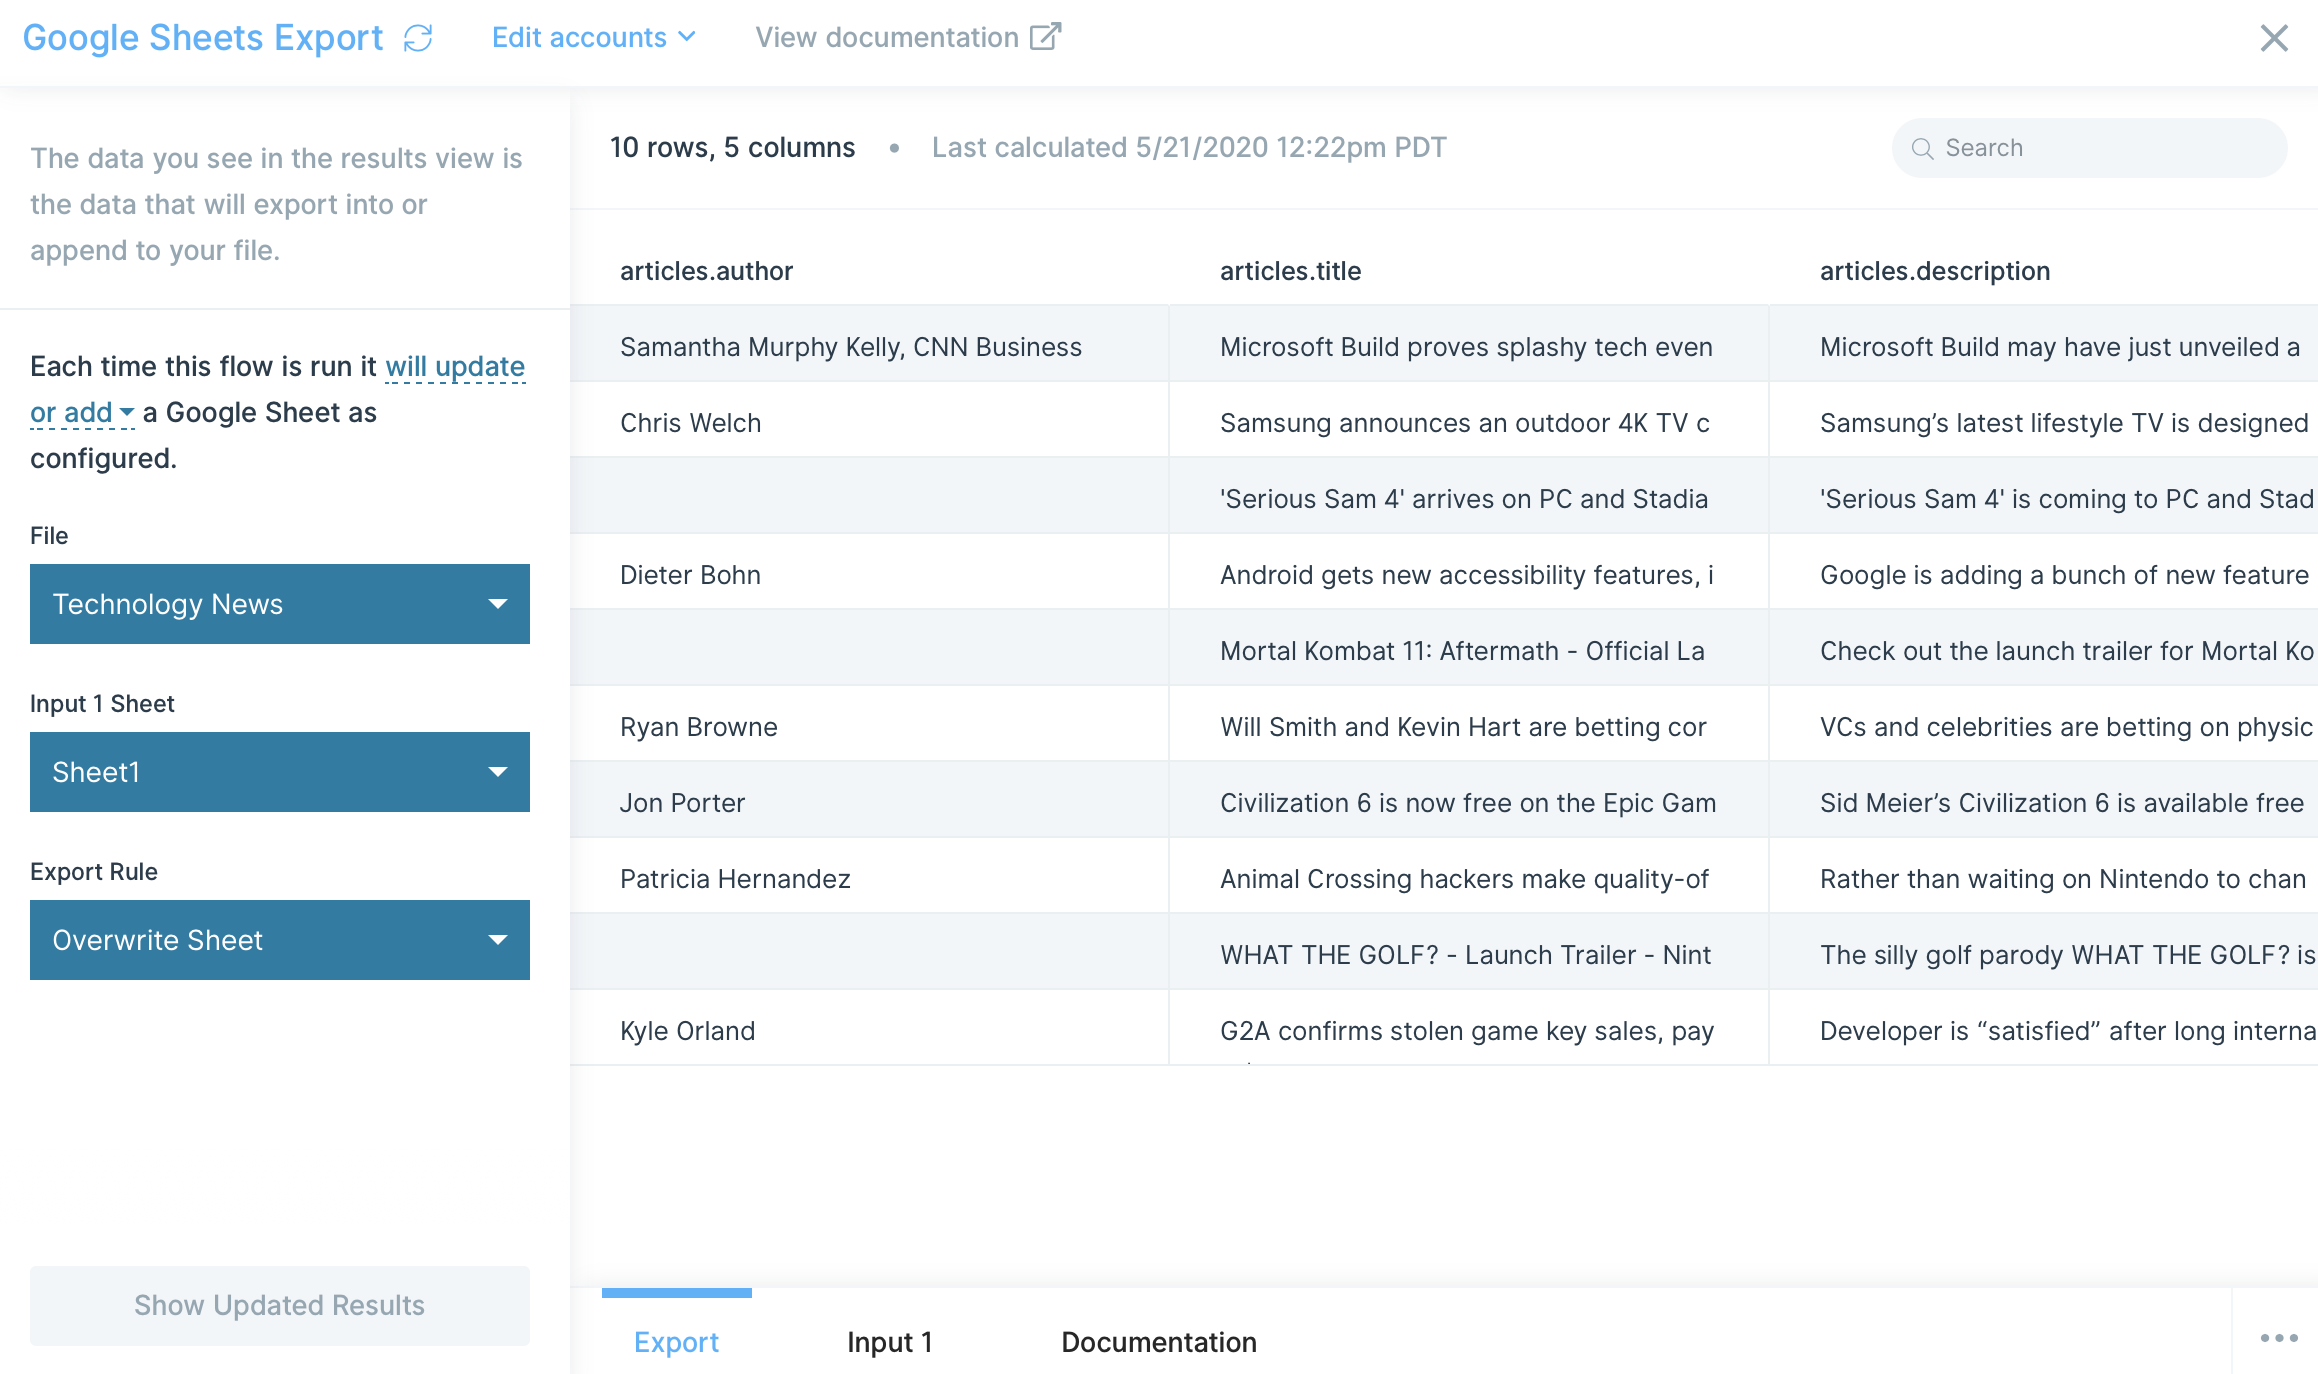Click the Chris Welch row in the table
Viewport: 2318px width, 1374px height.
tap(690, 422)
